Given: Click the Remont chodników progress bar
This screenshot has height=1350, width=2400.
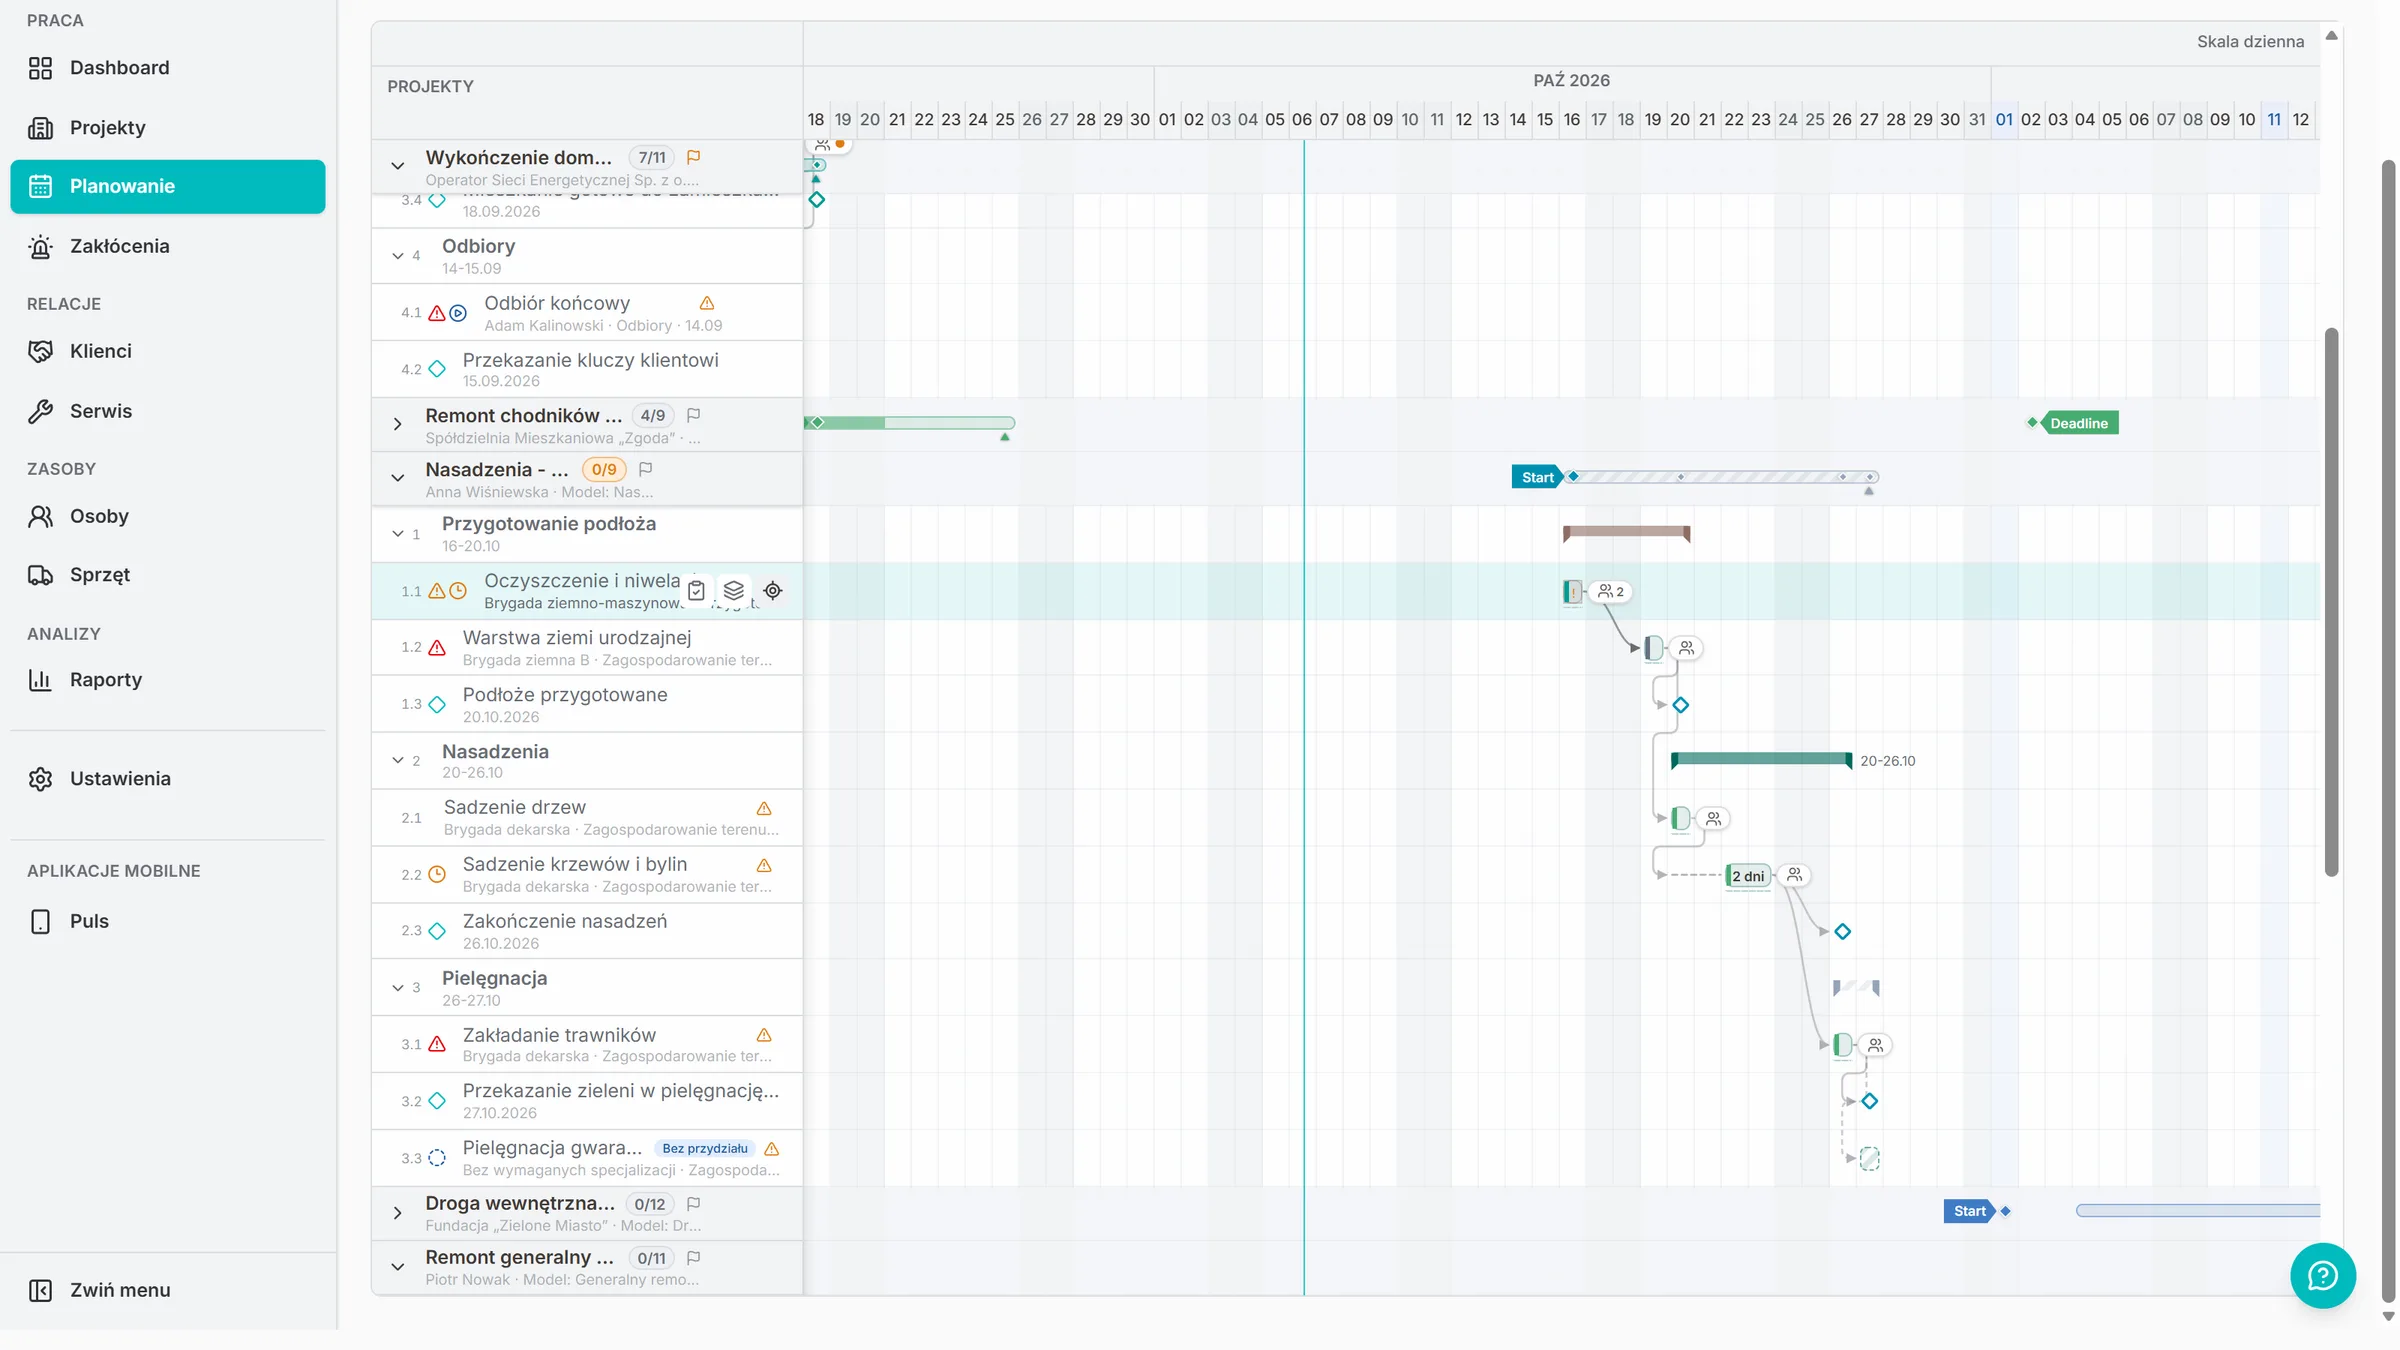Looking at the screenshot, I should point(910,423).
